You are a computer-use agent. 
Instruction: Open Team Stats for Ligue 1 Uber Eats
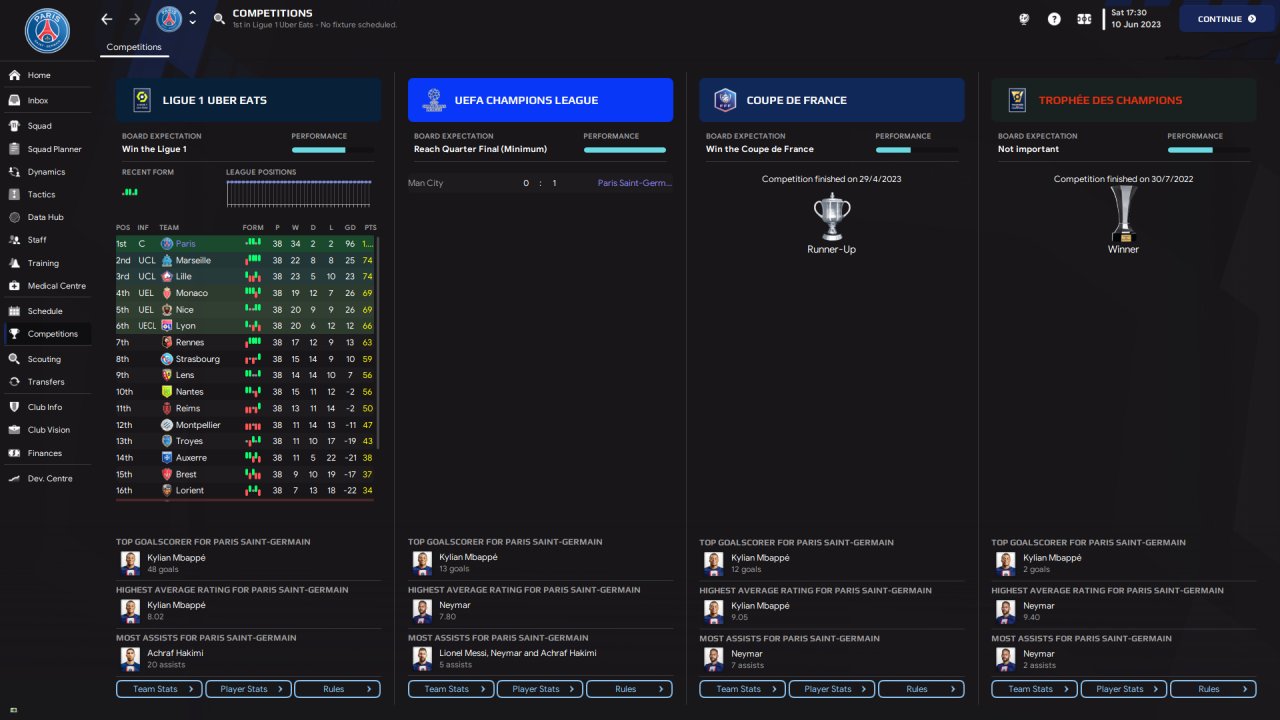(x=160, y=689)
